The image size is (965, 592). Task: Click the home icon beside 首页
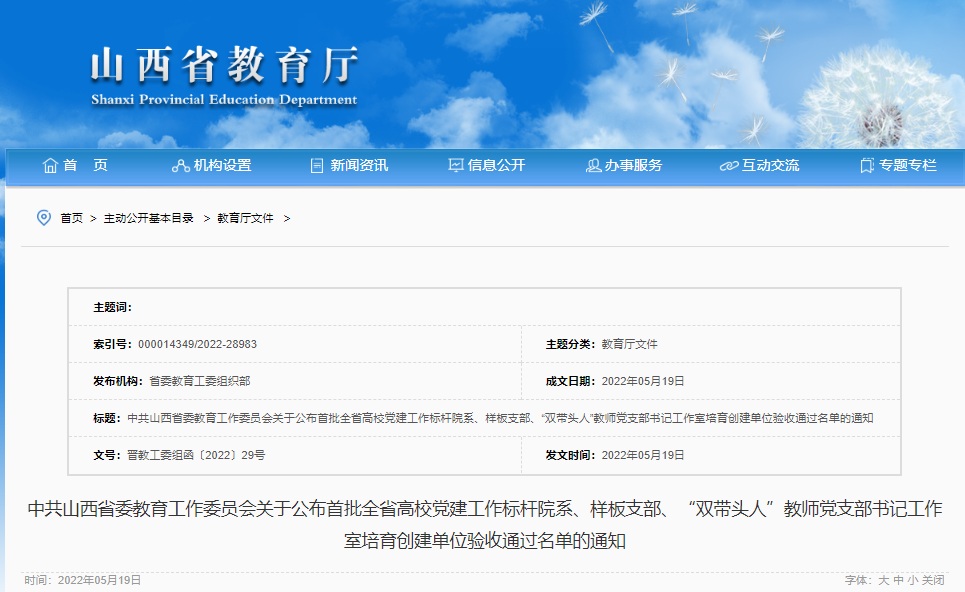(50, 166)
